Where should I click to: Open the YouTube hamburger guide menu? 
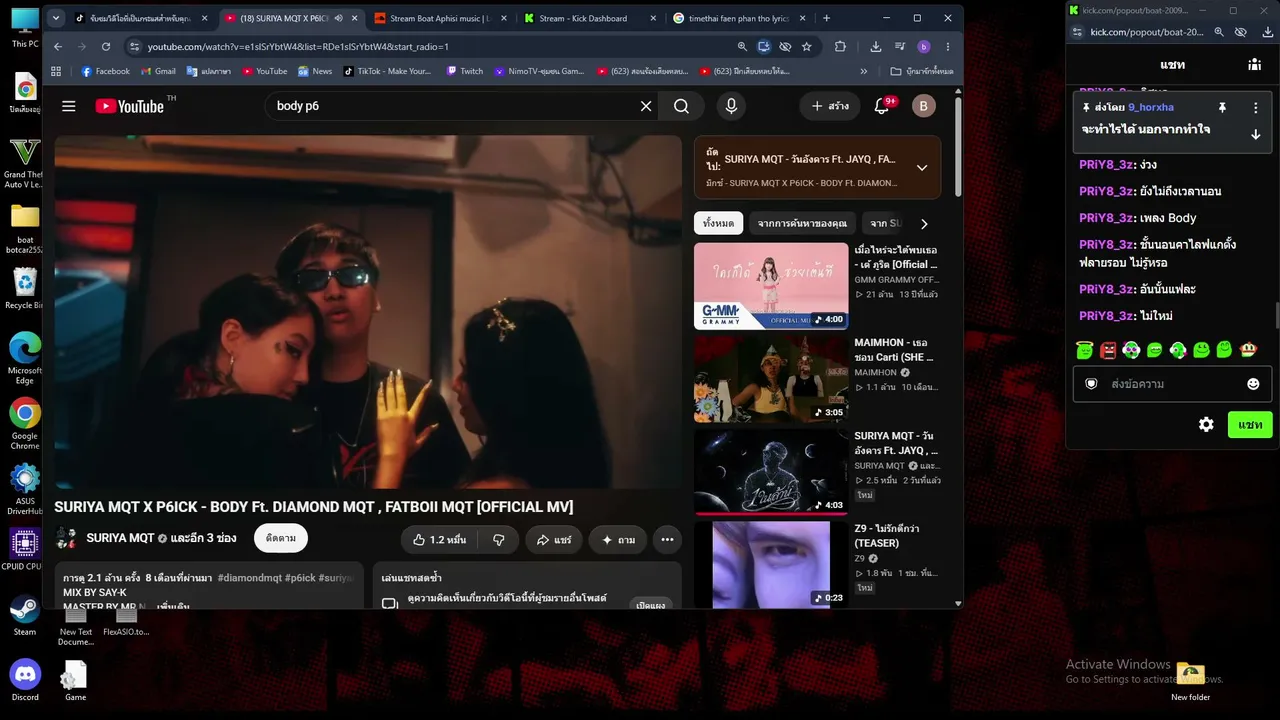pos(69,106)
